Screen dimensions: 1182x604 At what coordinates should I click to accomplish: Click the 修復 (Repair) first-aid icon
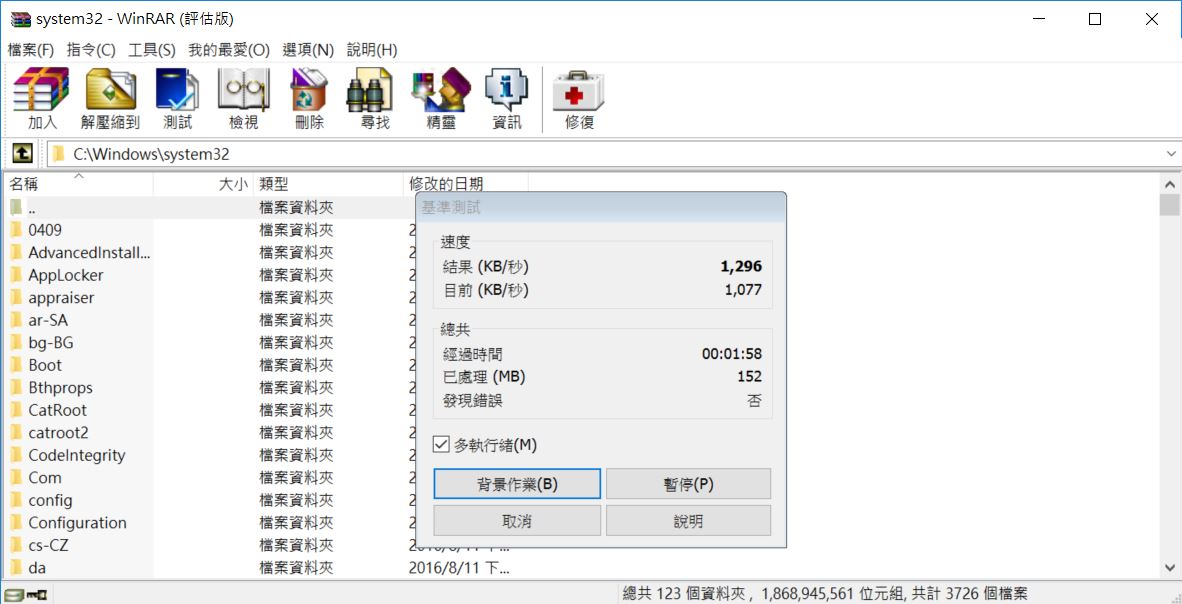(578, 90)
